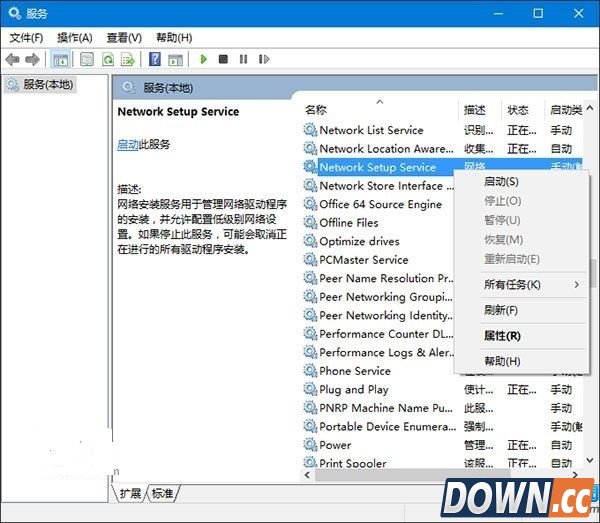
Task: Open the 文件(F) menu
Action: tap(26, 37)
